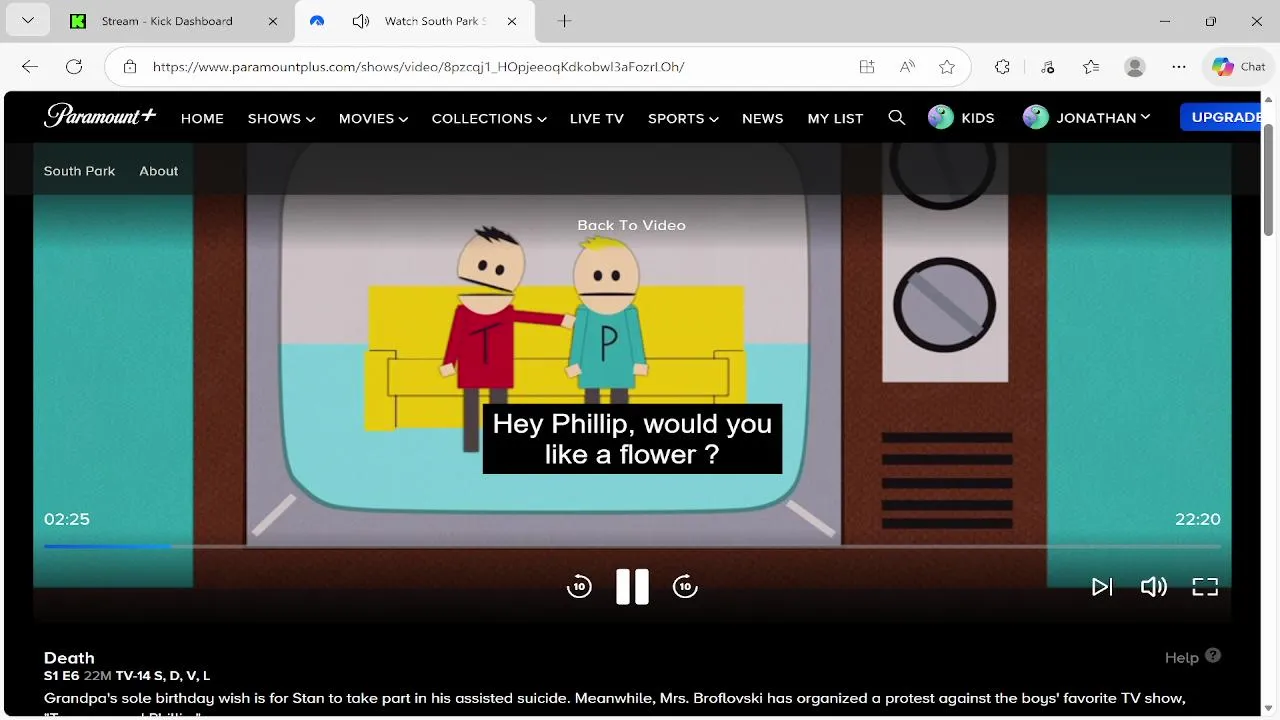Click the elapsed time 02:25
1280x720 pixels.
pos(67,519)
